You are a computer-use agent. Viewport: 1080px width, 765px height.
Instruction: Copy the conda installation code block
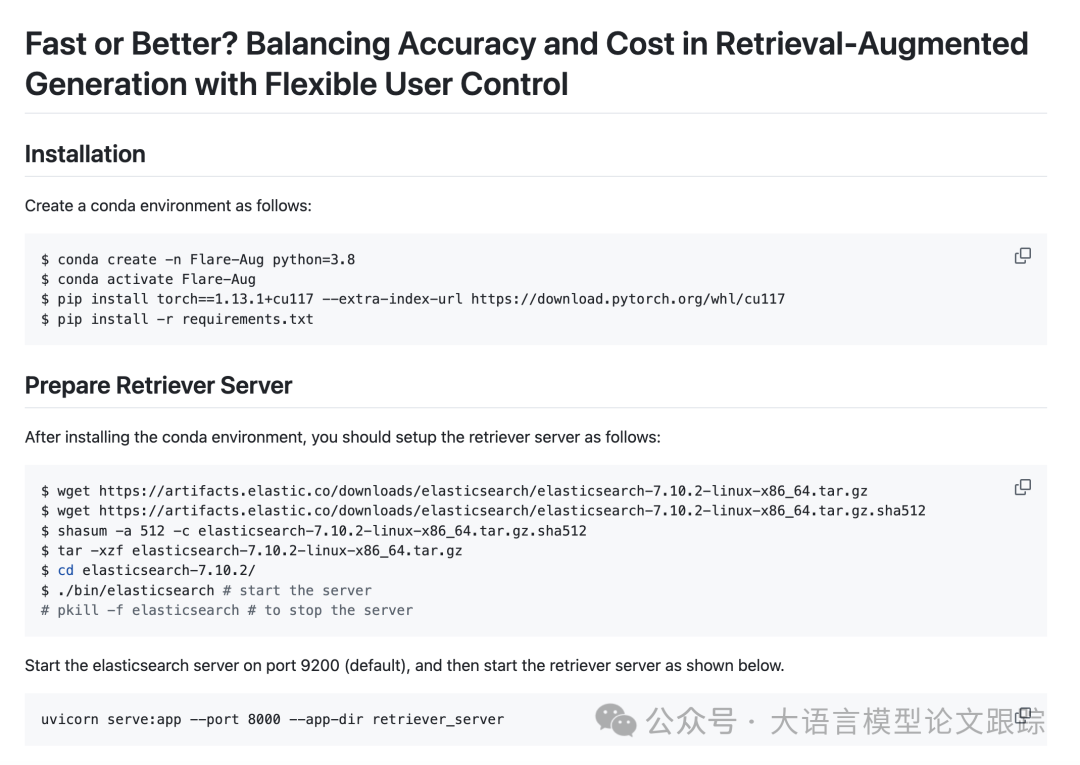1023,256
